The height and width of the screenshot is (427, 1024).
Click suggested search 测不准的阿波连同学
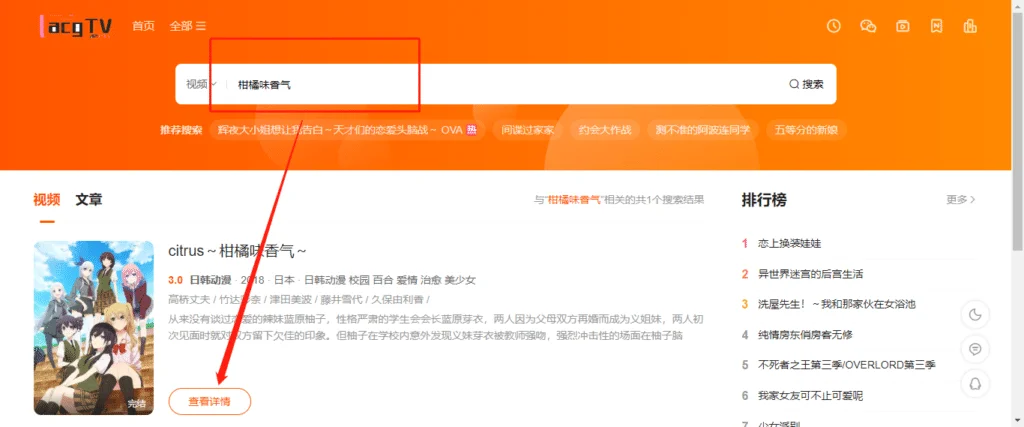pyautogui.click(x=703, y=130)
